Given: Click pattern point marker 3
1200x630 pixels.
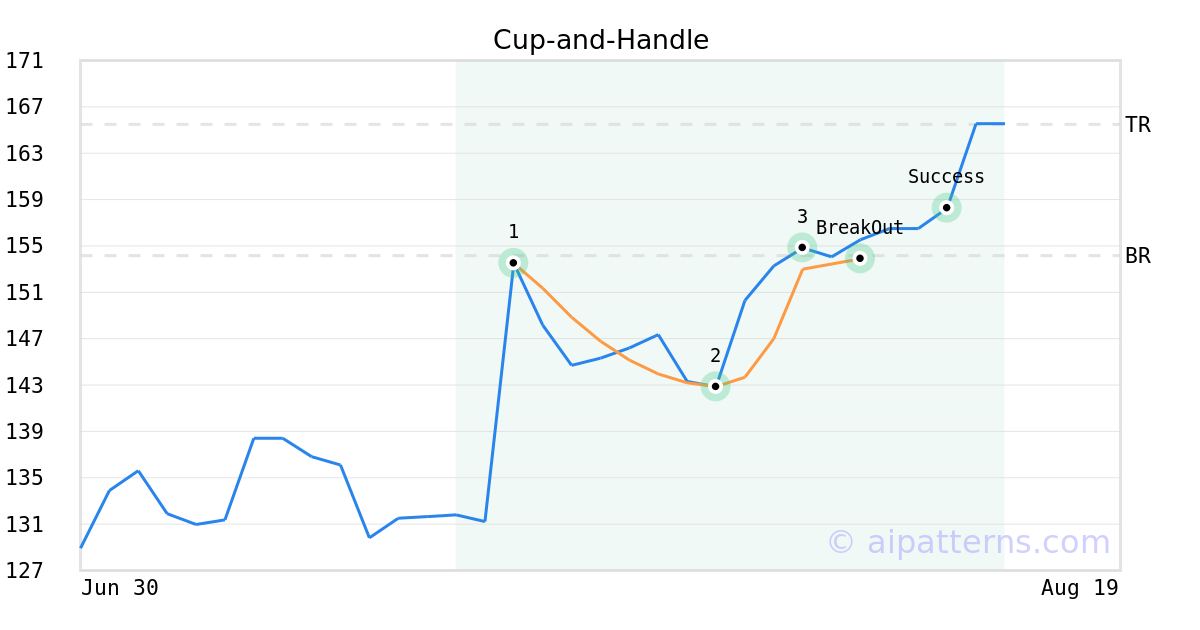Looking at the screenshot, I should tap(802, 247).
